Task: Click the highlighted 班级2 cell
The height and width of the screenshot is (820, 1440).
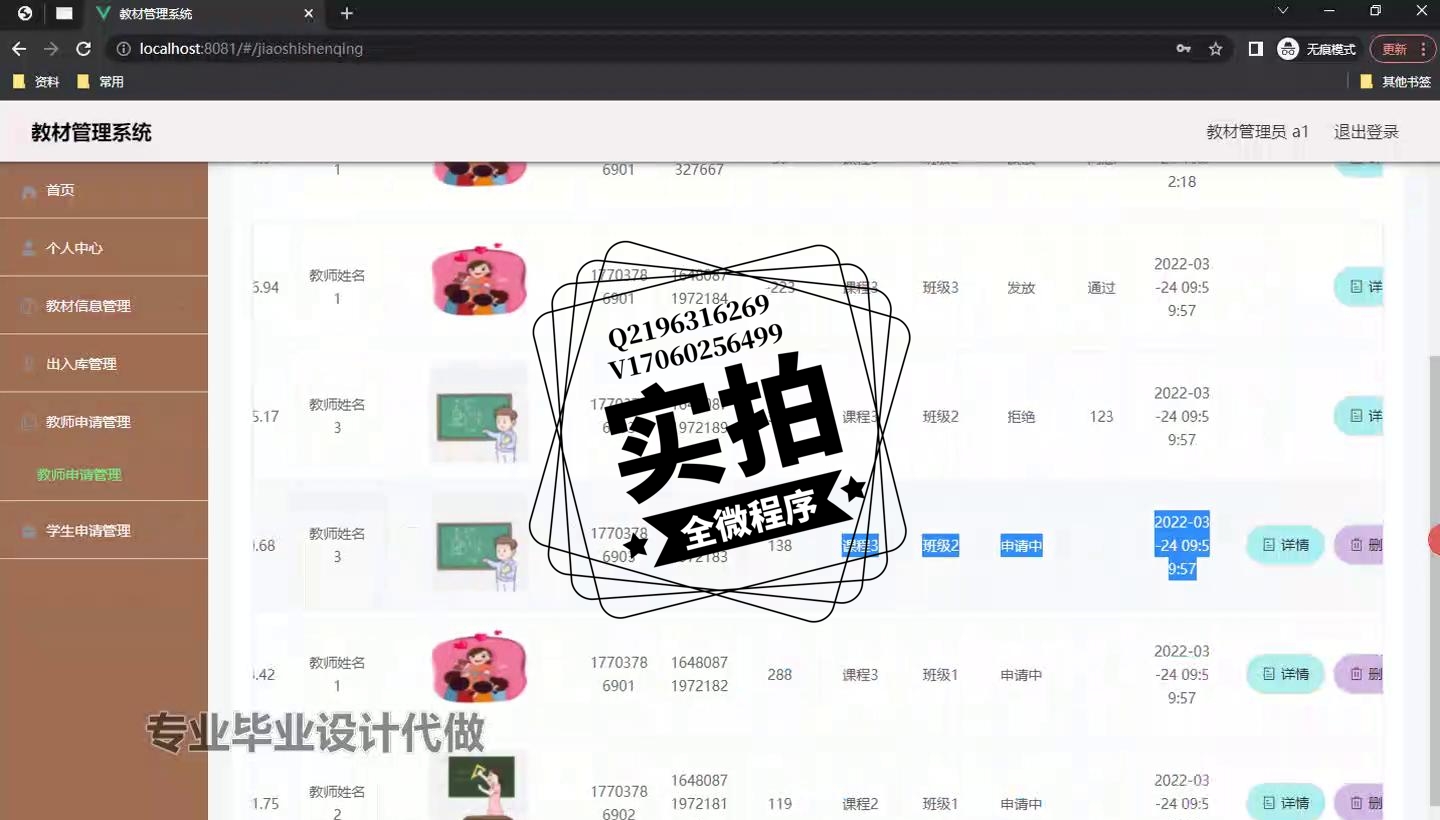Action: [940, 546]
